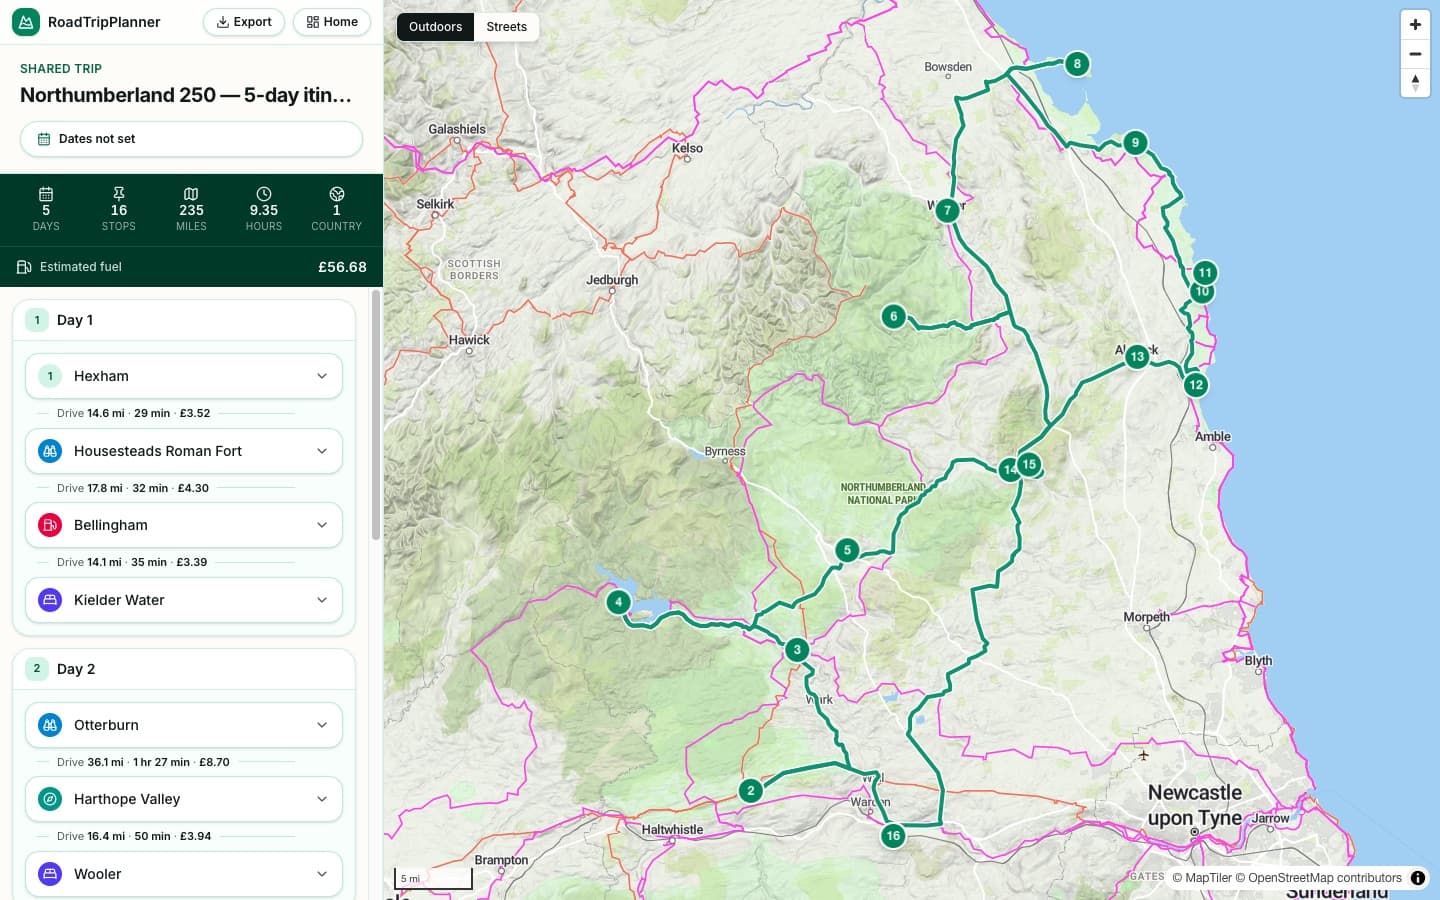
Task: Click map marker 2
Action: click(x=751, y=791)
